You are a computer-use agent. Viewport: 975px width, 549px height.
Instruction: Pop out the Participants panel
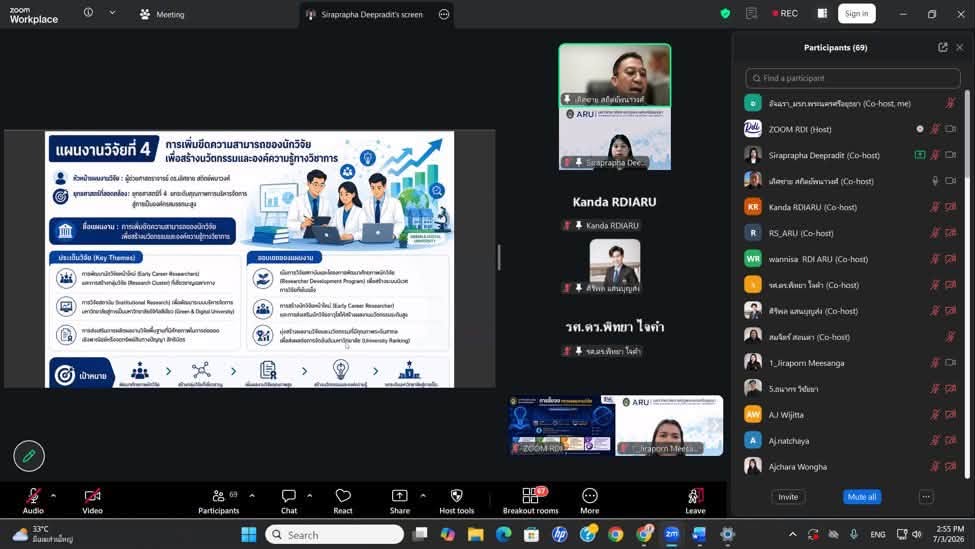(x=943, y=47)
